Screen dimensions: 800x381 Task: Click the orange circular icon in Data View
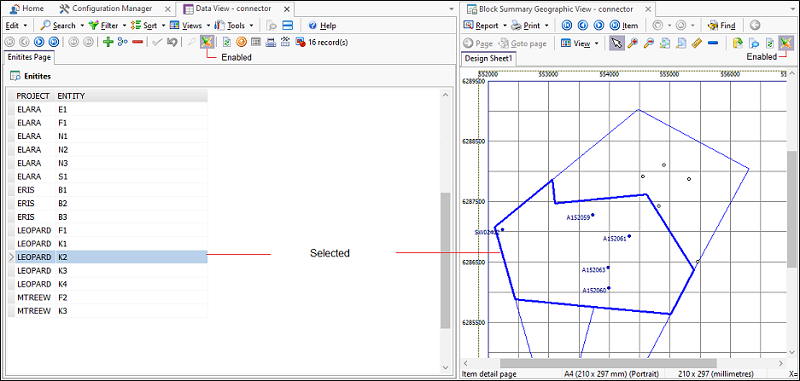tap(242, 42)
